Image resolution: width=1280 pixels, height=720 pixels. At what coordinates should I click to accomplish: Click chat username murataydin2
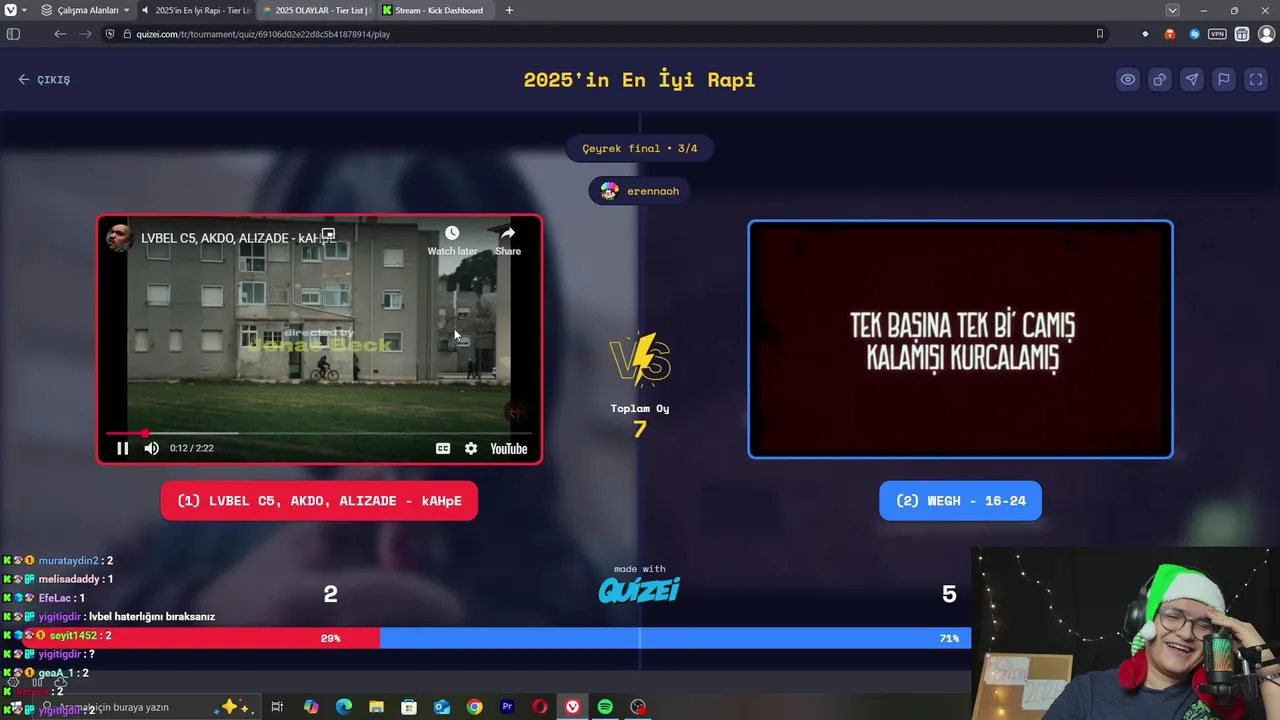click(x=68, y=561)
